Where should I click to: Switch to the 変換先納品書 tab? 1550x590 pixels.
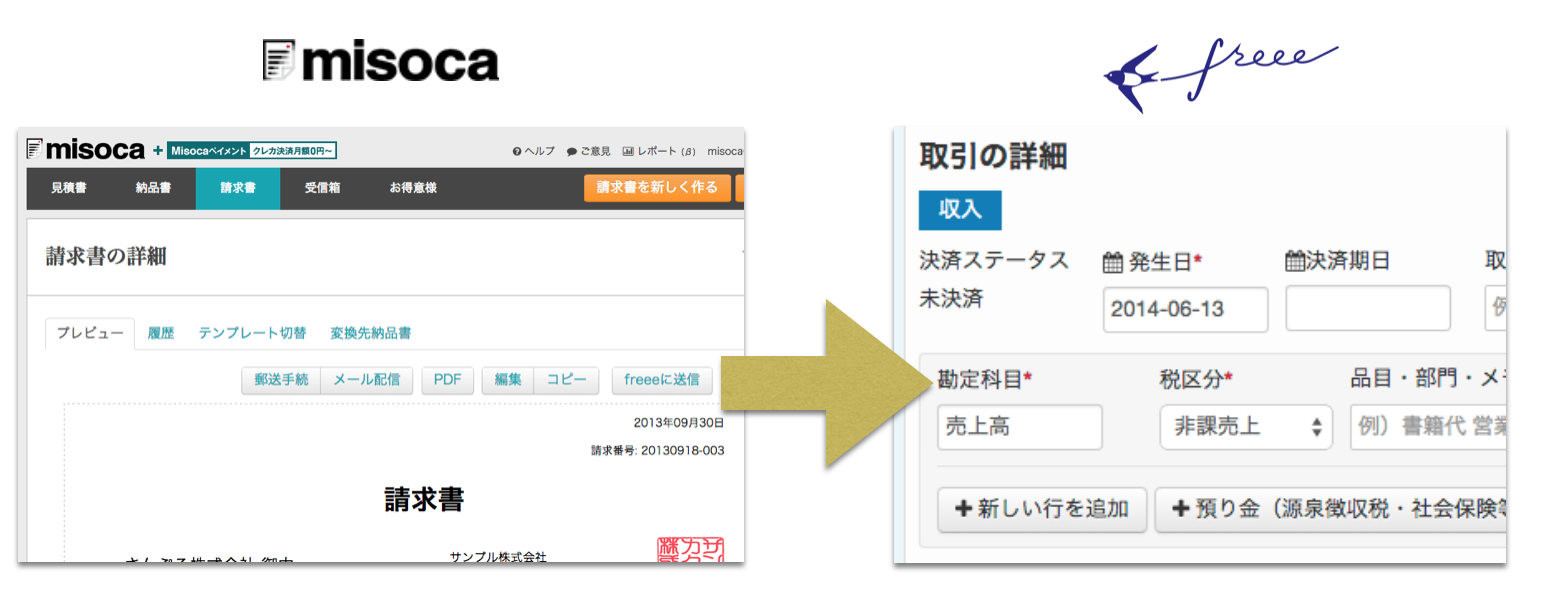[371, 333]
